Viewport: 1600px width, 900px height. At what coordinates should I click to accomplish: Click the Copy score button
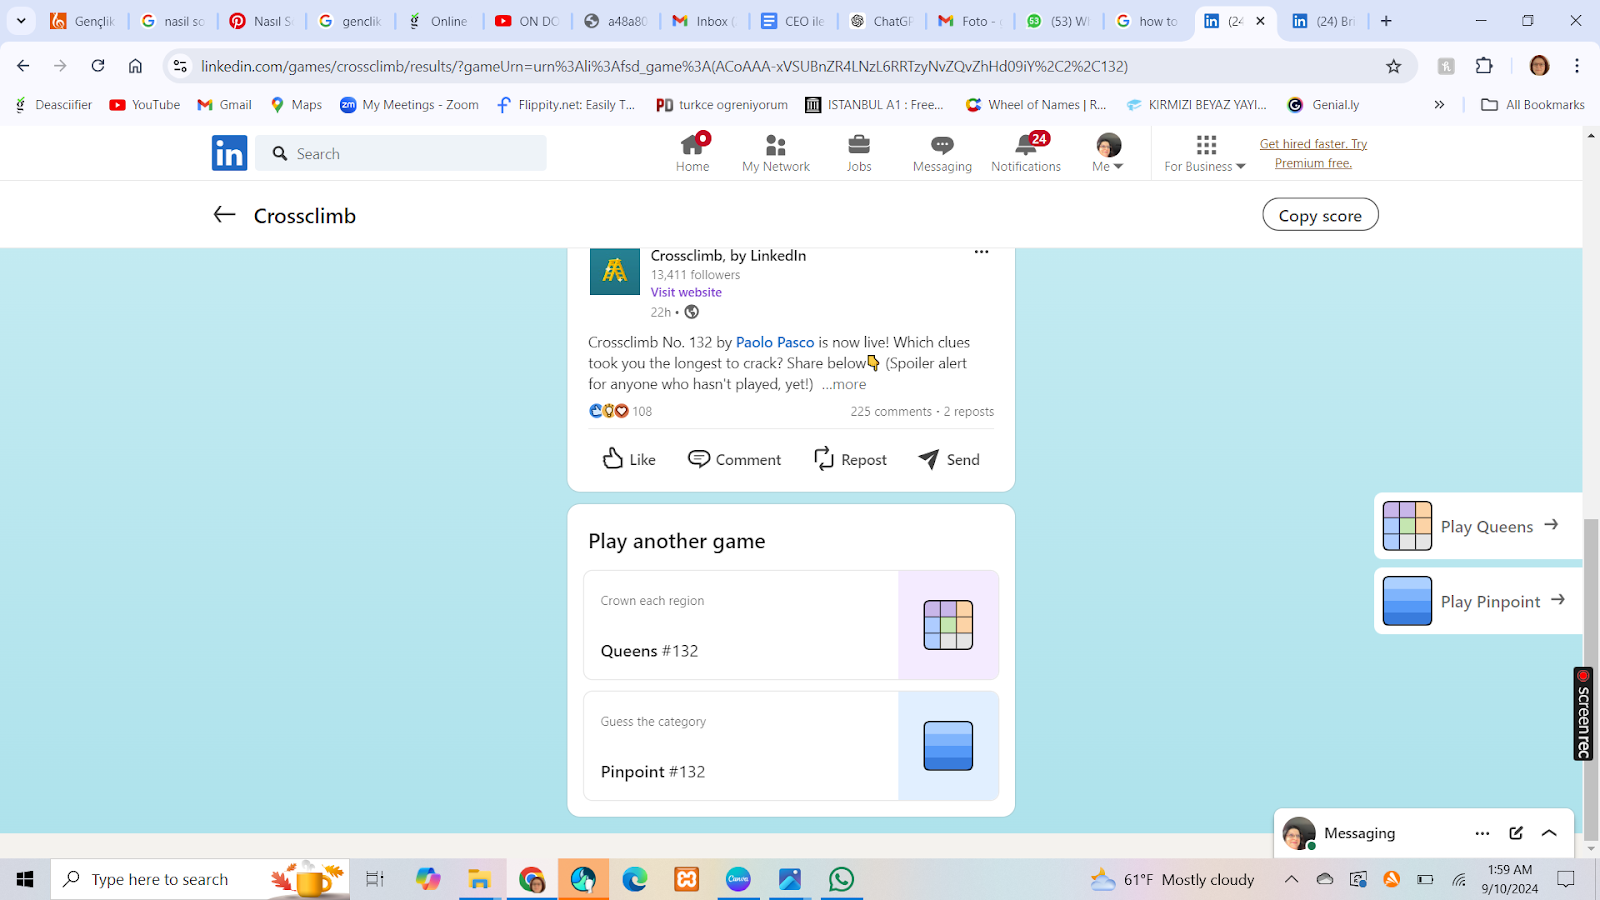pyautogui.click(x=1320, y=215)
